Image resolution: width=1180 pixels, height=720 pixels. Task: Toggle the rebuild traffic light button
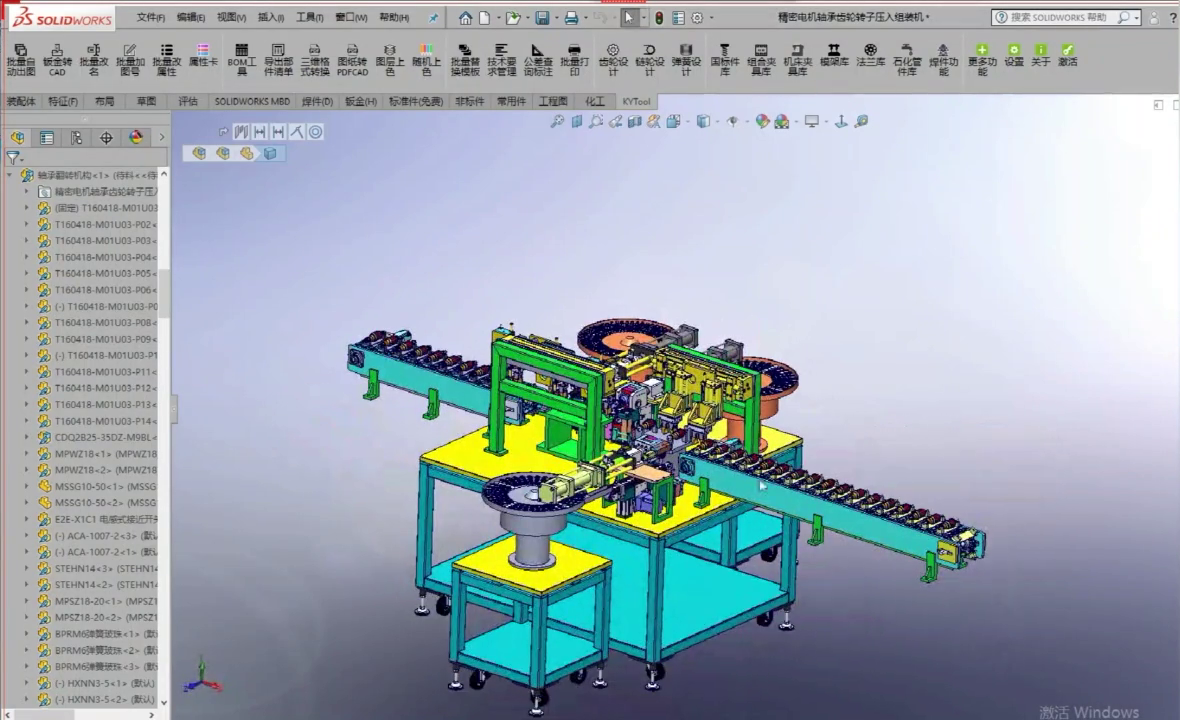659,17
